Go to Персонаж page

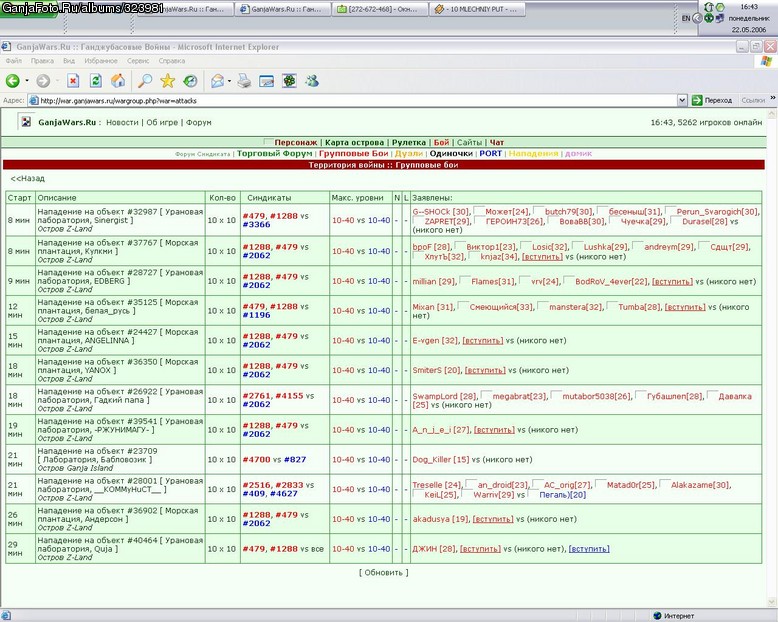coord(296,142)
